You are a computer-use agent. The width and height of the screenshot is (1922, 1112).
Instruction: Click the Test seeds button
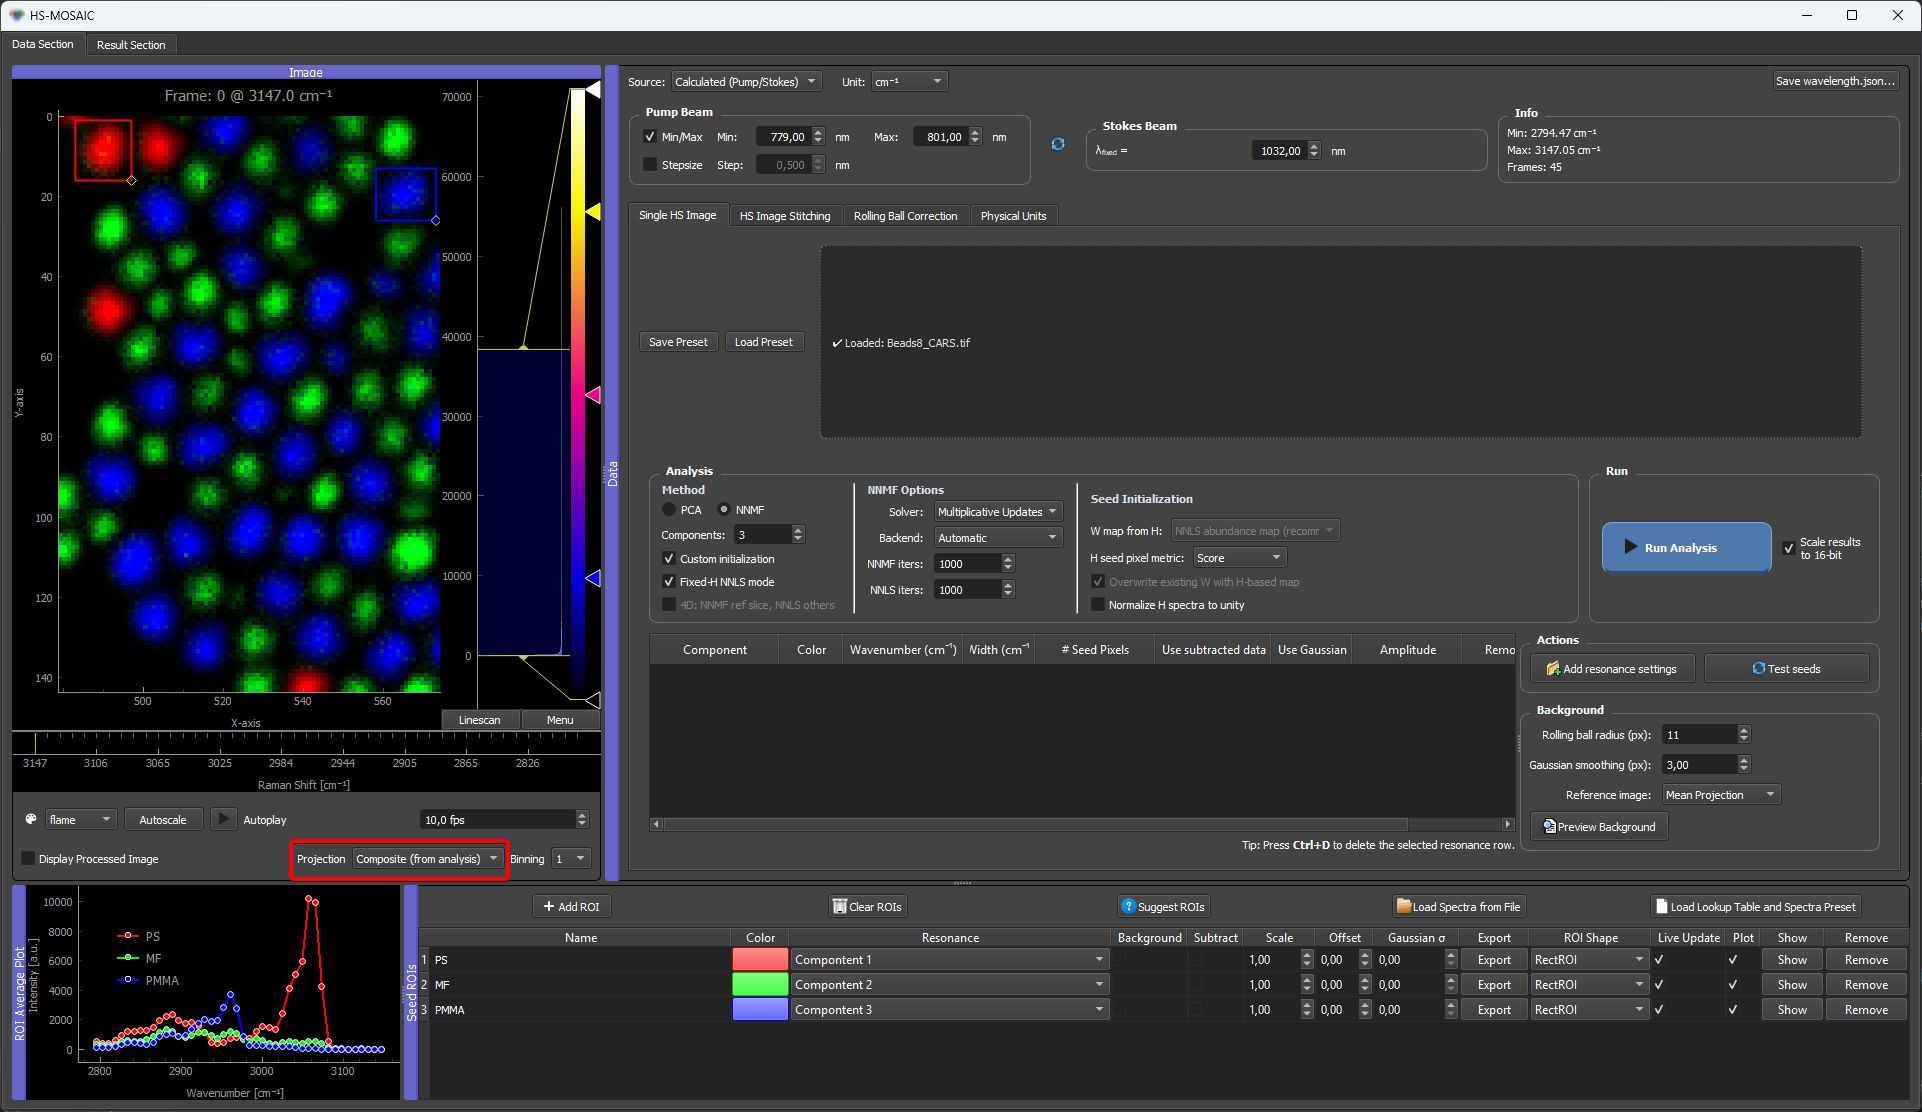1786,668
